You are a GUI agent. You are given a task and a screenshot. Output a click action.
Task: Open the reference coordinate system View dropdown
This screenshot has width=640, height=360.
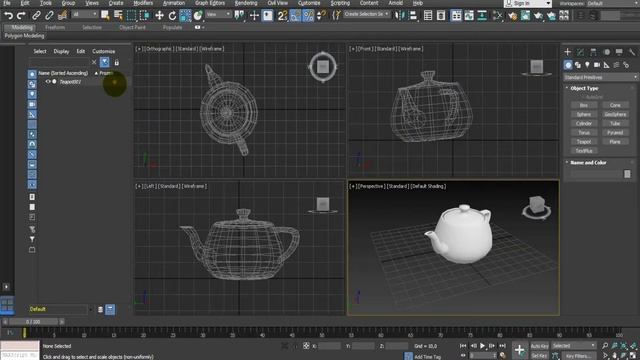click(x=218, y=14)
